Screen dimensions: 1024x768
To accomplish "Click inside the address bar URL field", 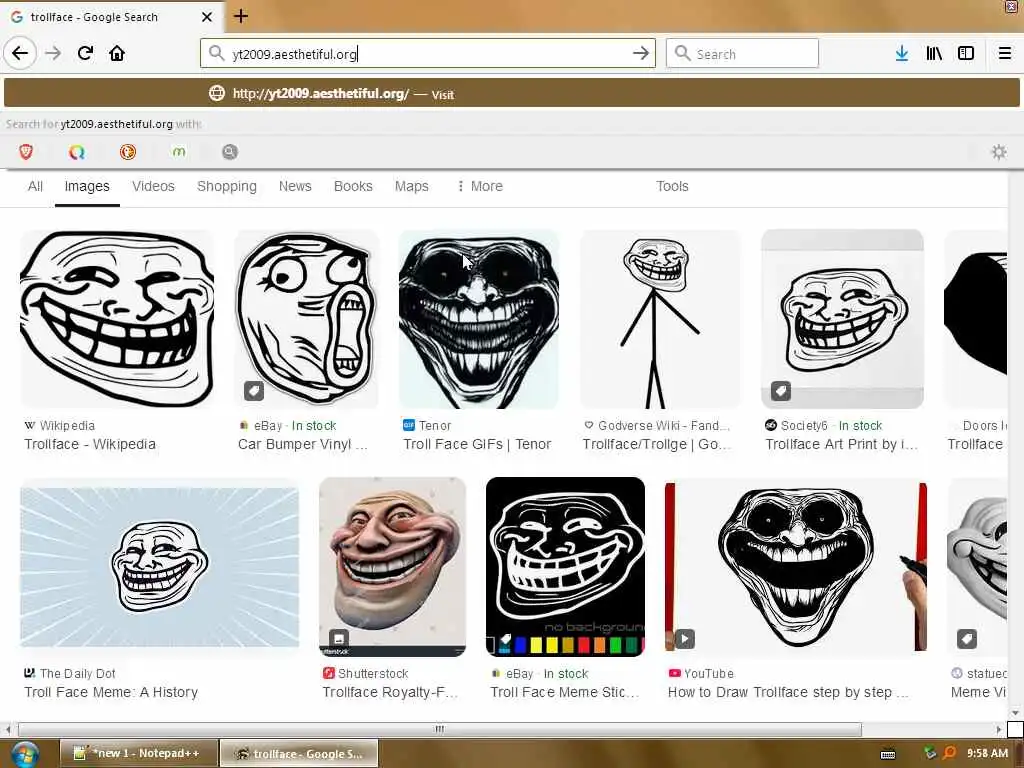I will (428, 54).
